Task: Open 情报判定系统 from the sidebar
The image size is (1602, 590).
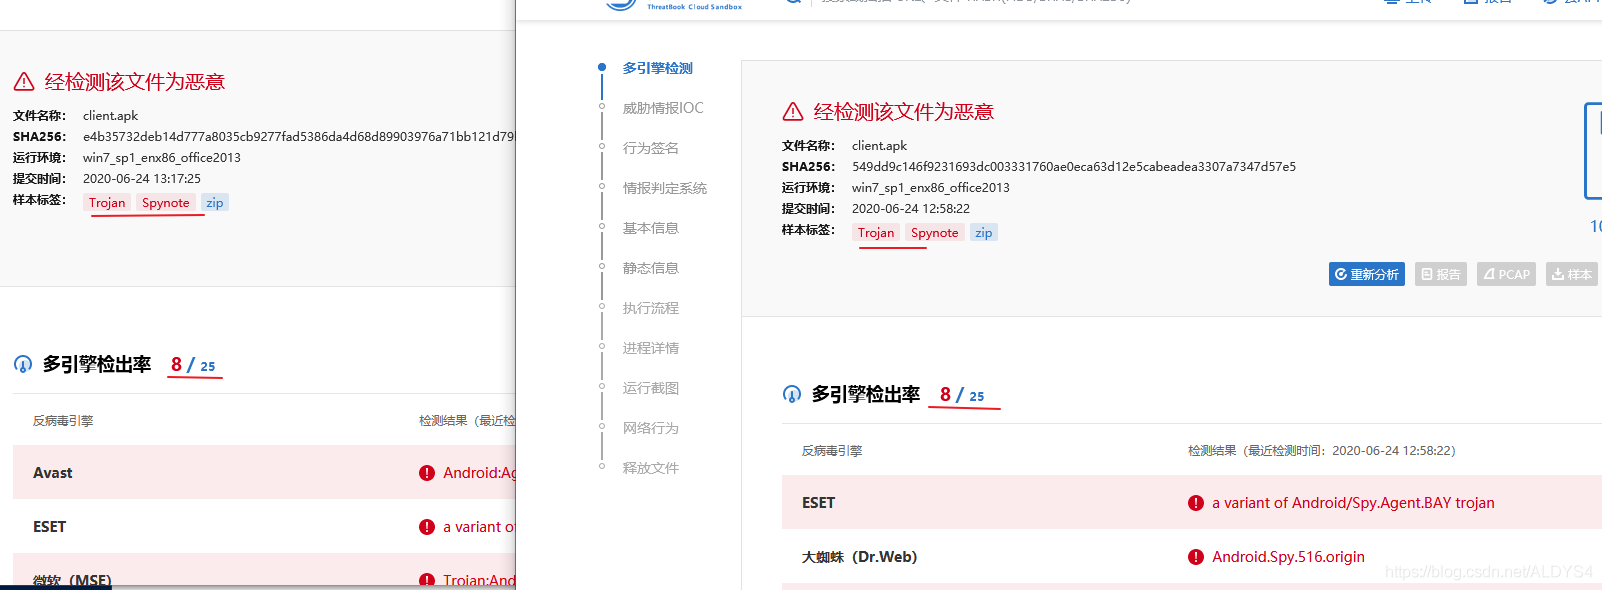Action: 665,188
